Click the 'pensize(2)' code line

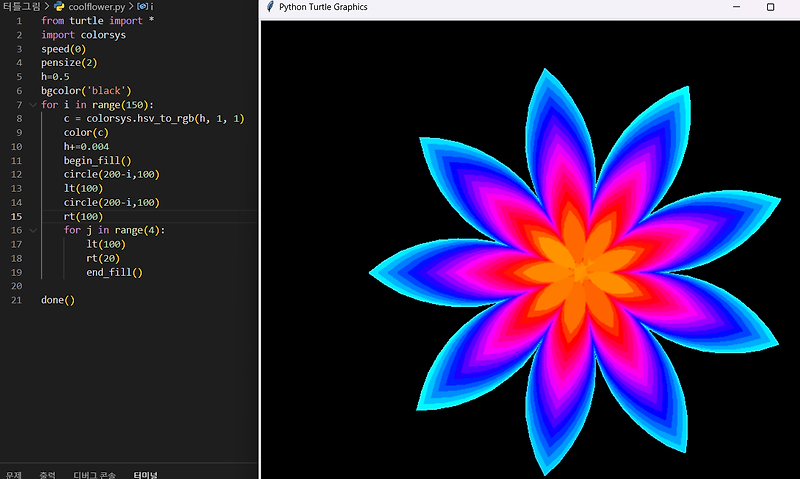69,63
